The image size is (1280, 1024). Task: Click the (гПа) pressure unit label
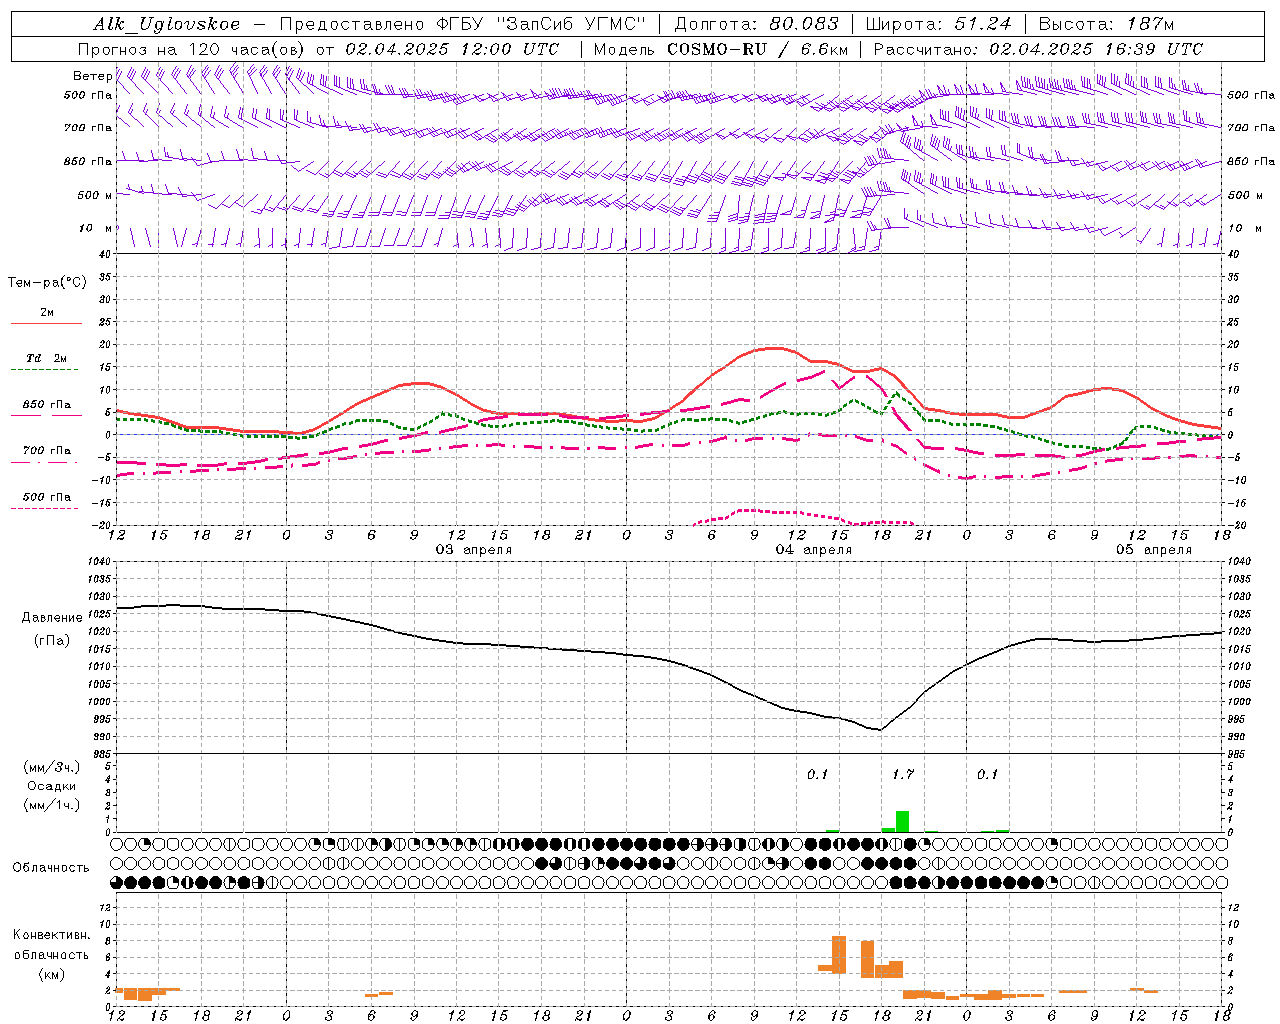[x=52, y=641]
